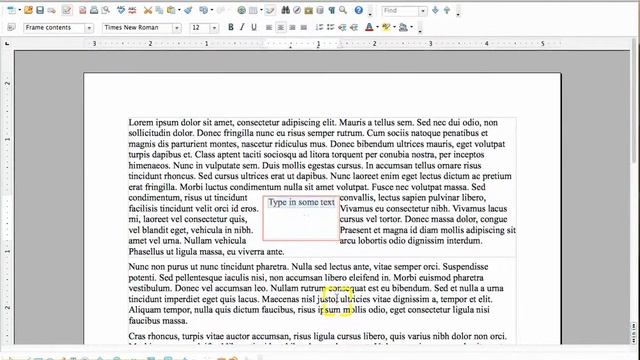Click the text 'Cras rhoncus' in last paragraph

154,336
